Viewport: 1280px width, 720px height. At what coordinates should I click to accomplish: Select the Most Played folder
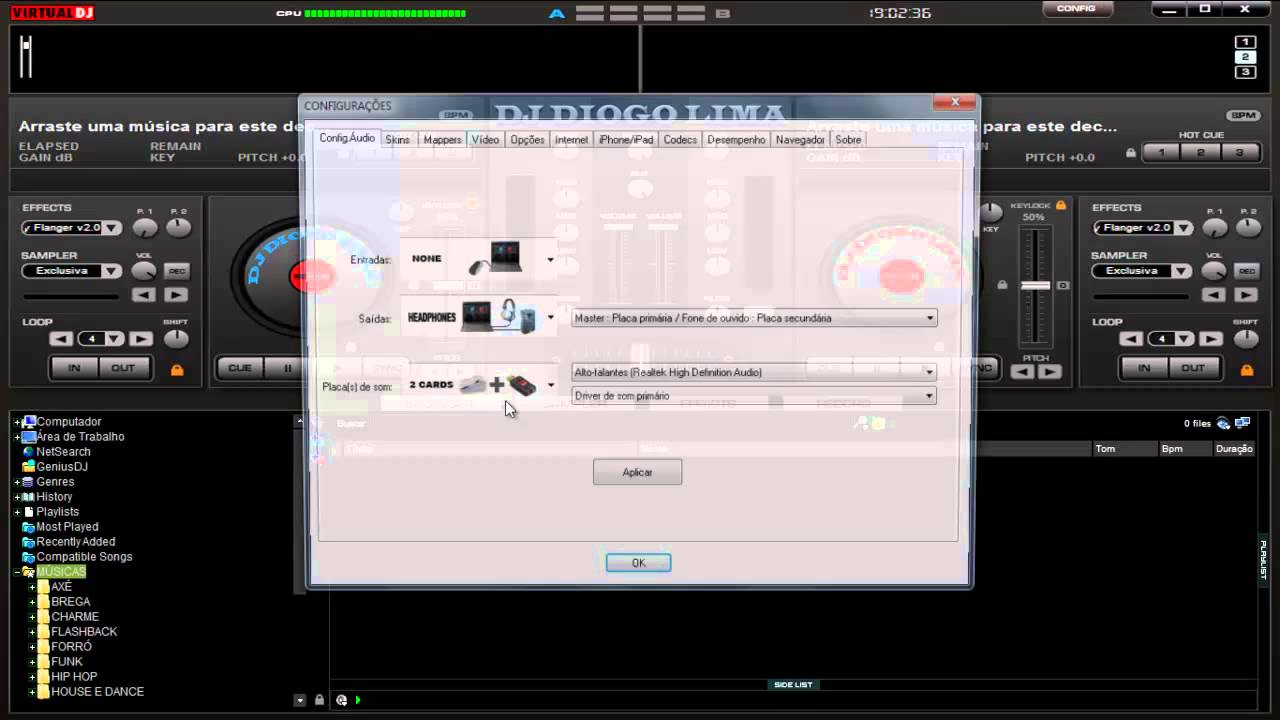[x=67, y=527]
